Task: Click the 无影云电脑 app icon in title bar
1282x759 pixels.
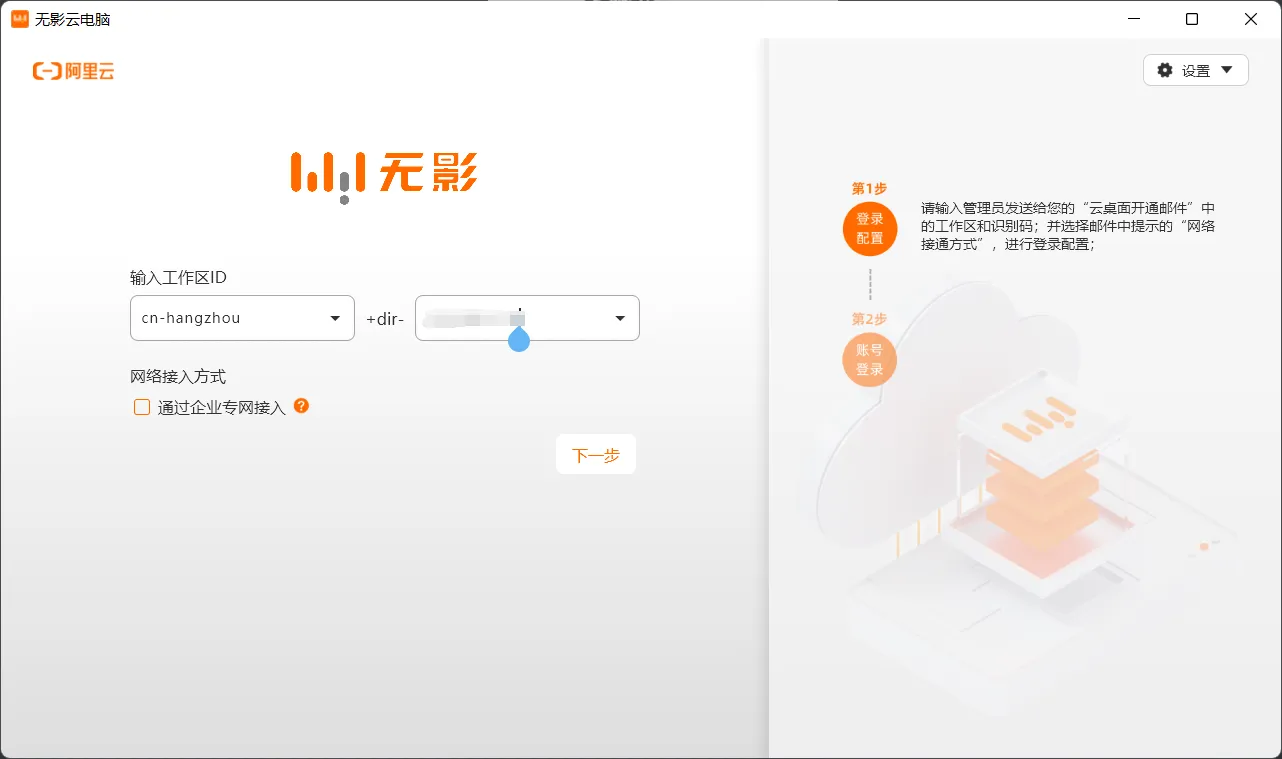Action: pos(20,19)
